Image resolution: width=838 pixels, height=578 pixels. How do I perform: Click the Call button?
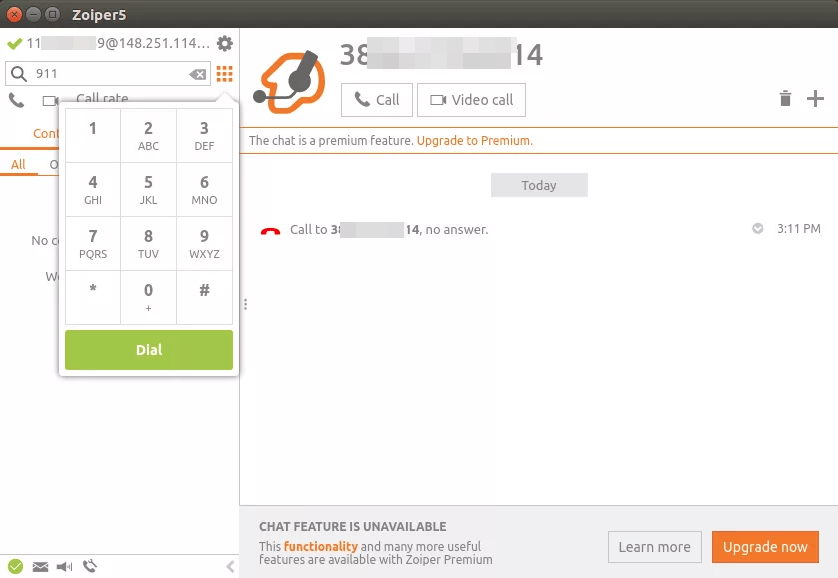click(377, 100)
